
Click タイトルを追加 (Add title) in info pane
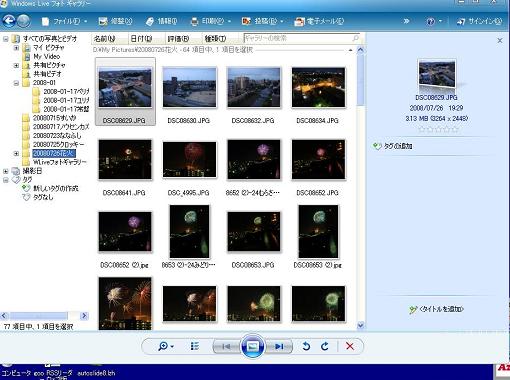click(x=437, y=309)
